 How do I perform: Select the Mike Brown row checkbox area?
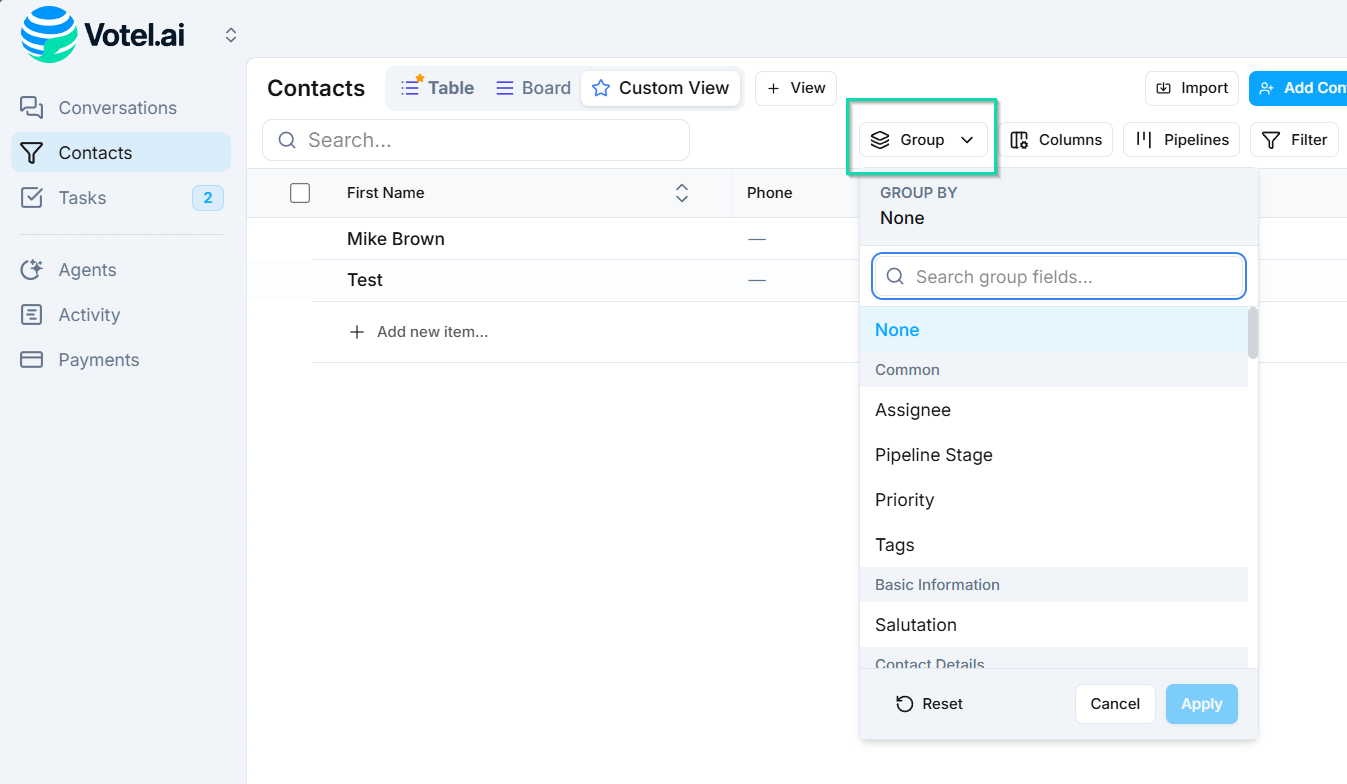point(299,238)
